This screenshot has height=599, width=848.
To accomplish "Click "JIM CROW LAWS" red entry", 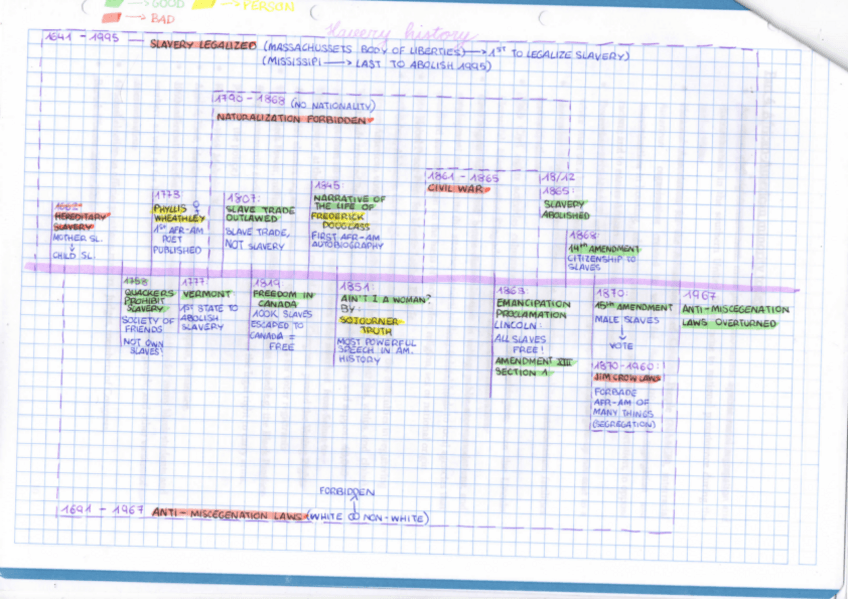I will (x=627, y=378).
